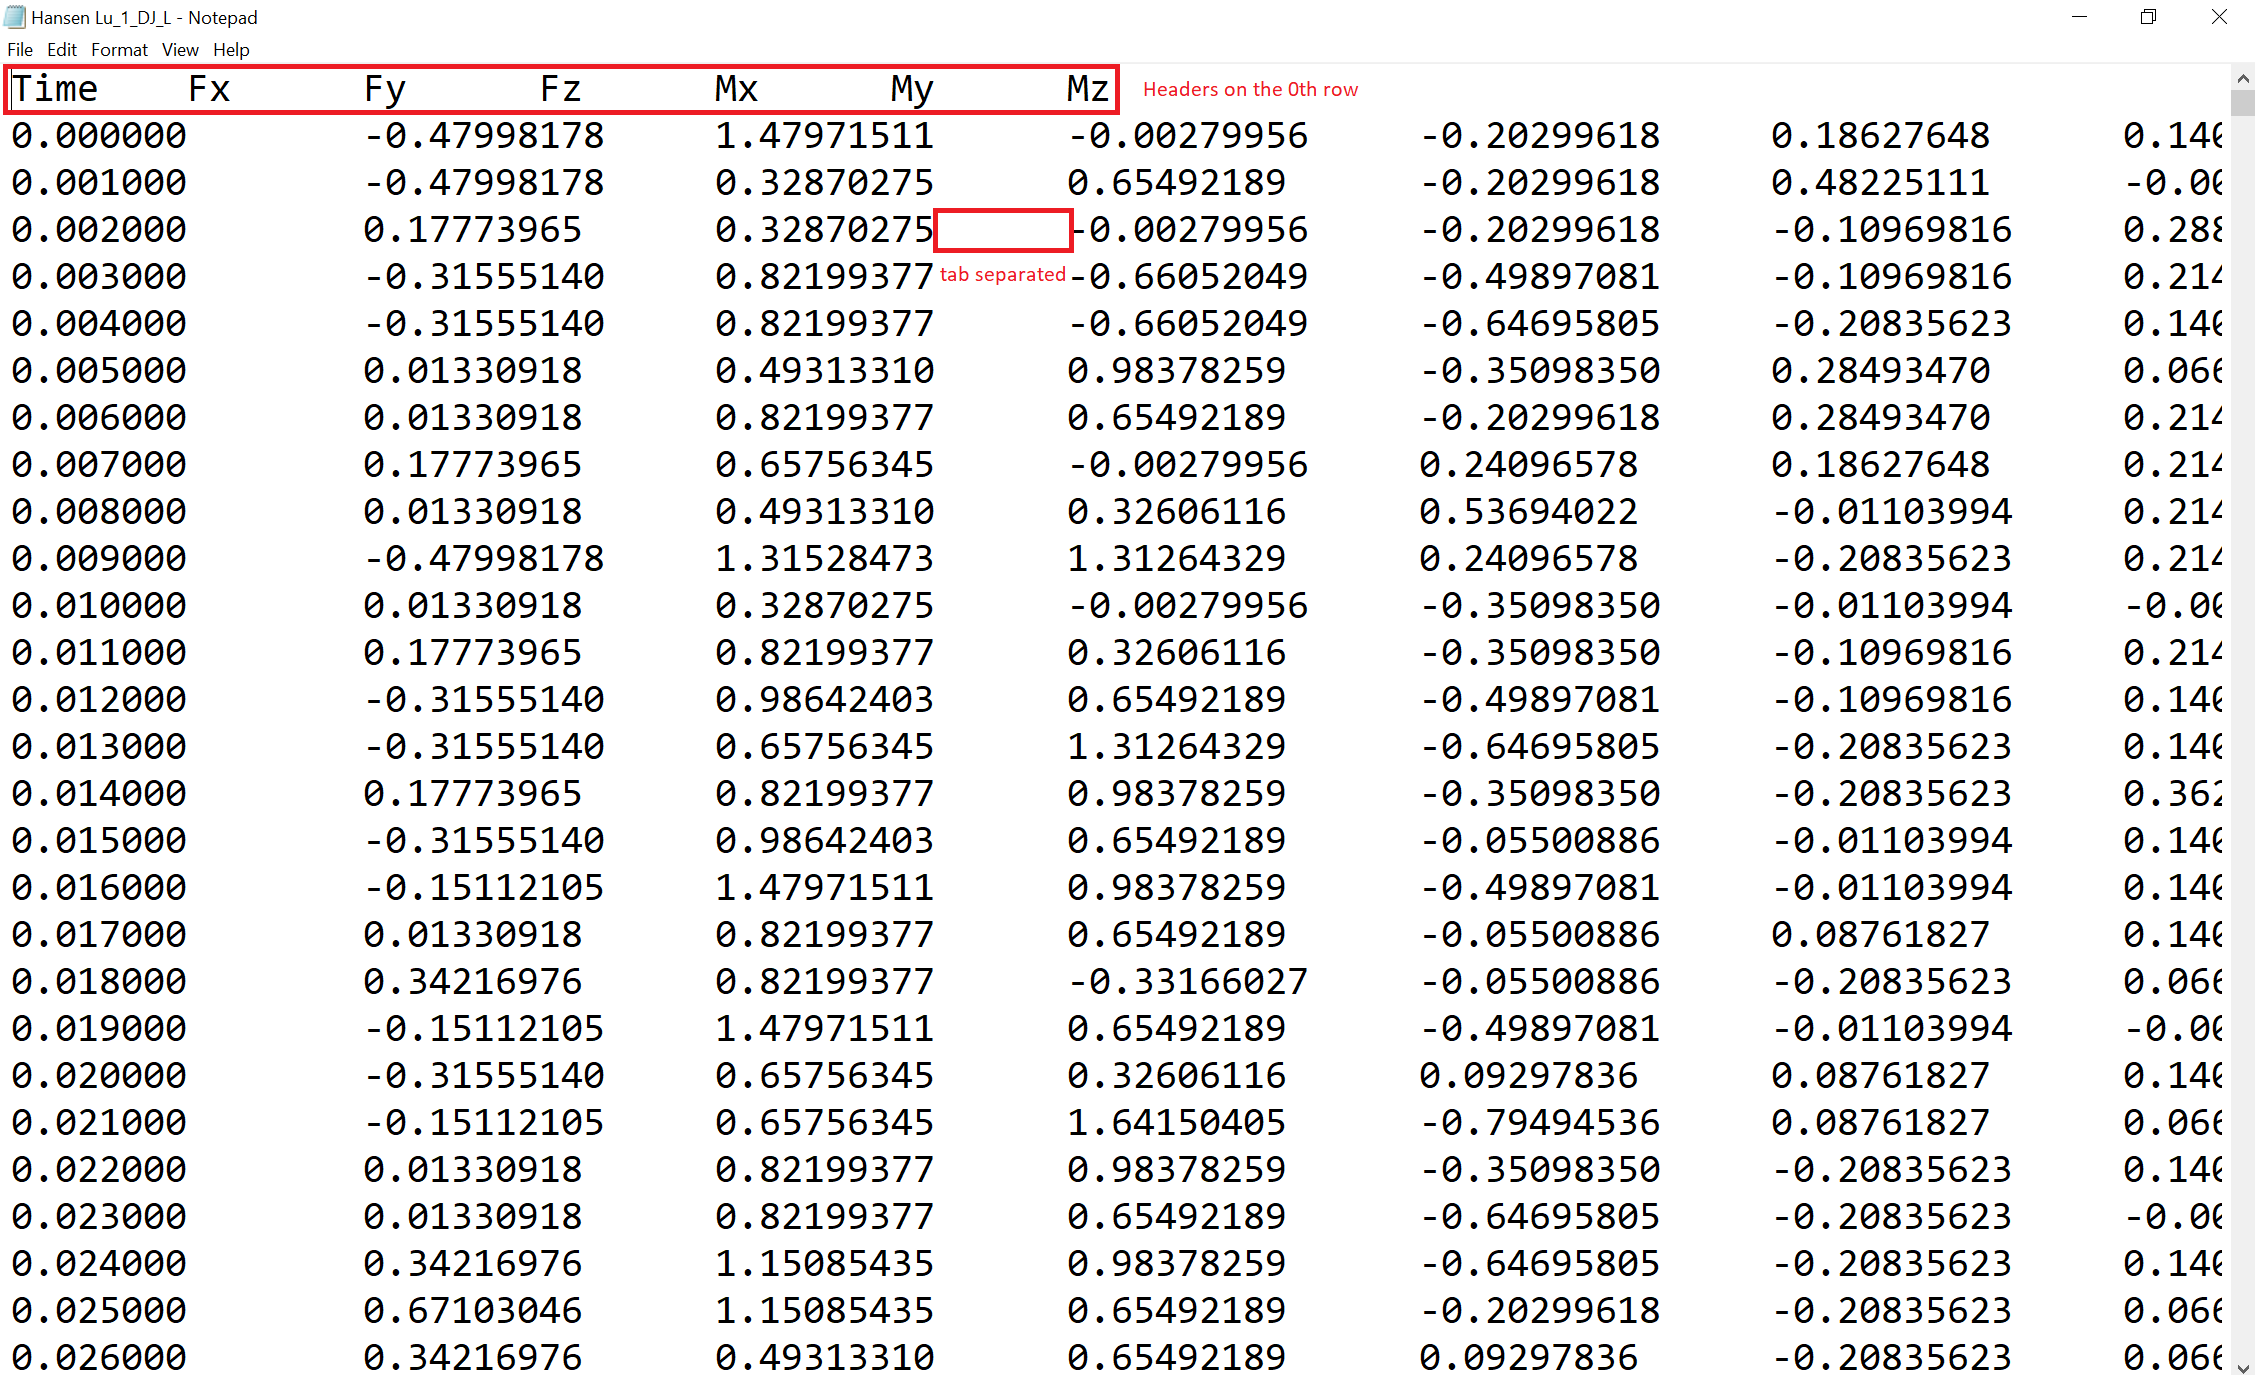Viewport: 2255px width, 1375px height.
Task: Open the Edit menu
Action: (x=62, y=49)
